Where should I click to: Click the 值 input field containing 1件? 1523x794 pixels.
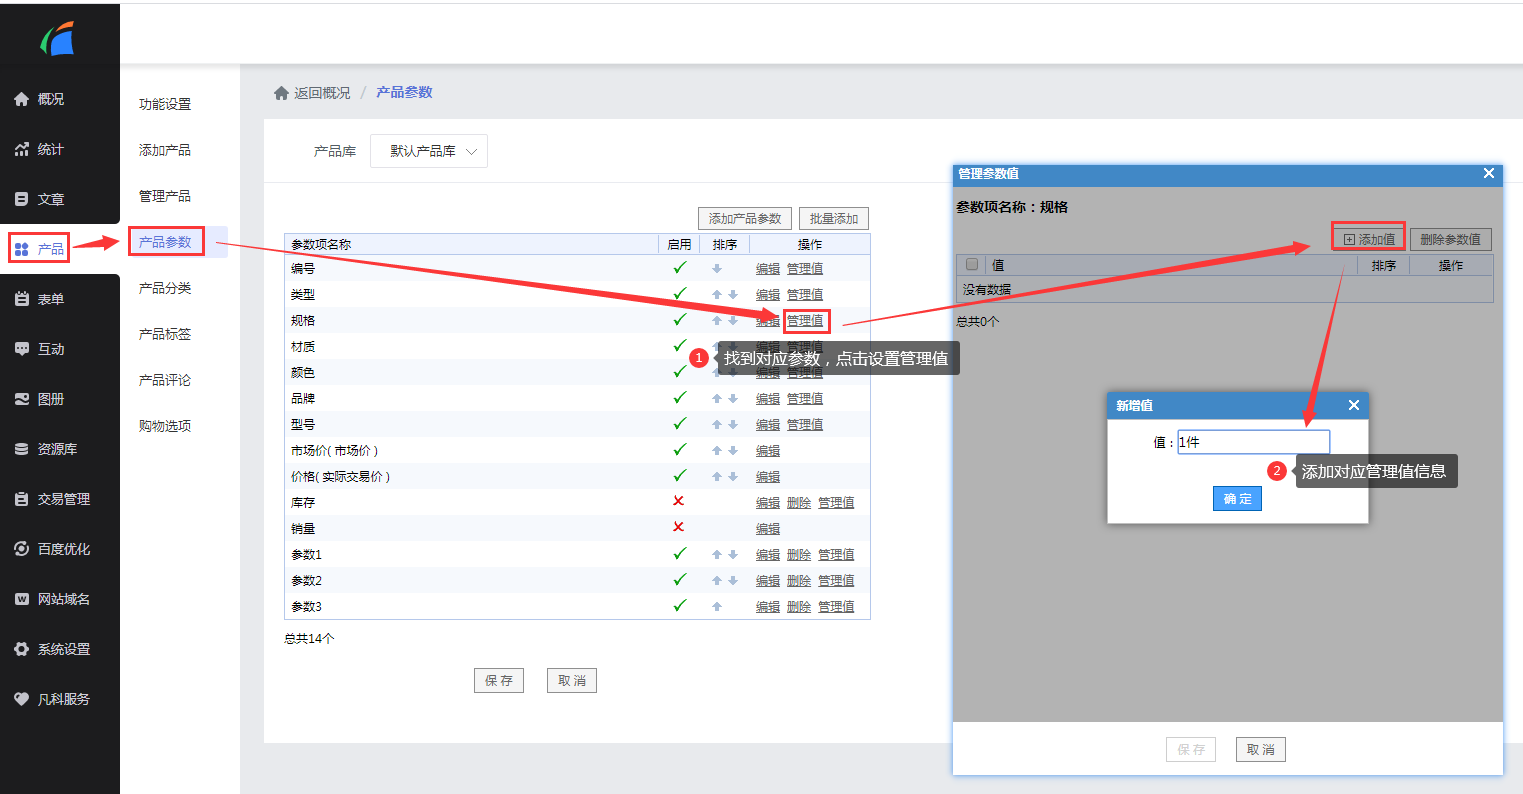tap(1254, 442)
